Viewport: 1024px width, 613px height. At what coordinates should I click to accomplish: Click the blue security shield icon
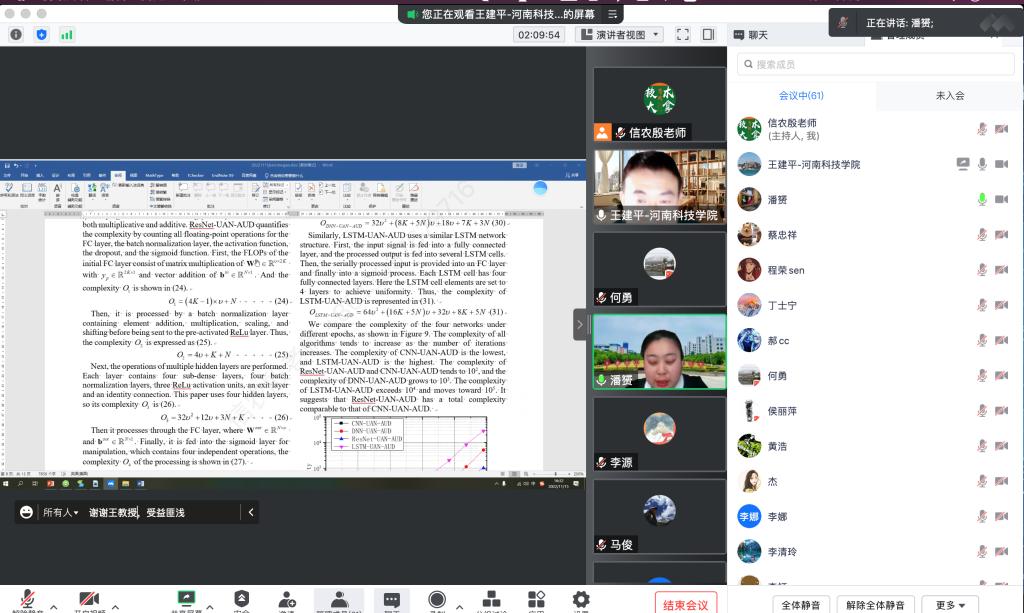[41, 34]
